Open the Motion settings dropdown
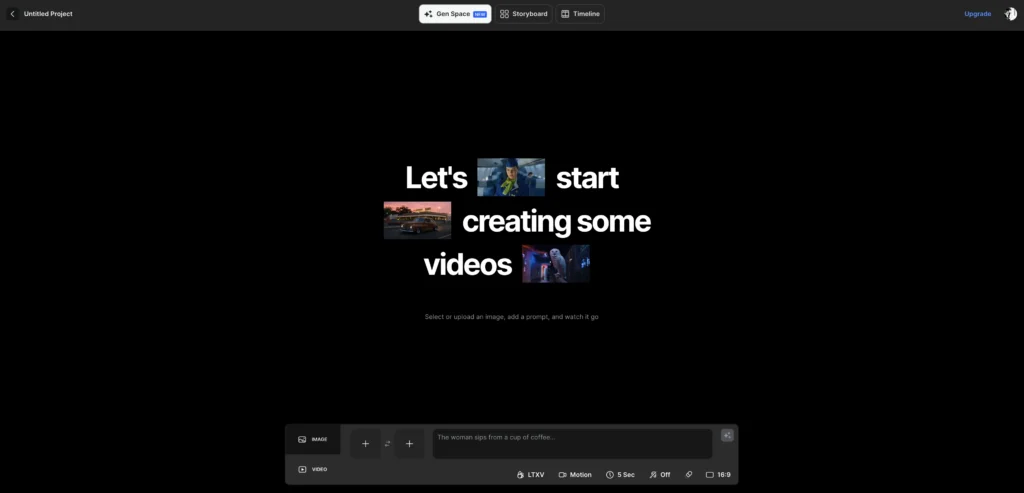Image resolution: width=1024 pixels, height=493 pixels. (575, 475)
